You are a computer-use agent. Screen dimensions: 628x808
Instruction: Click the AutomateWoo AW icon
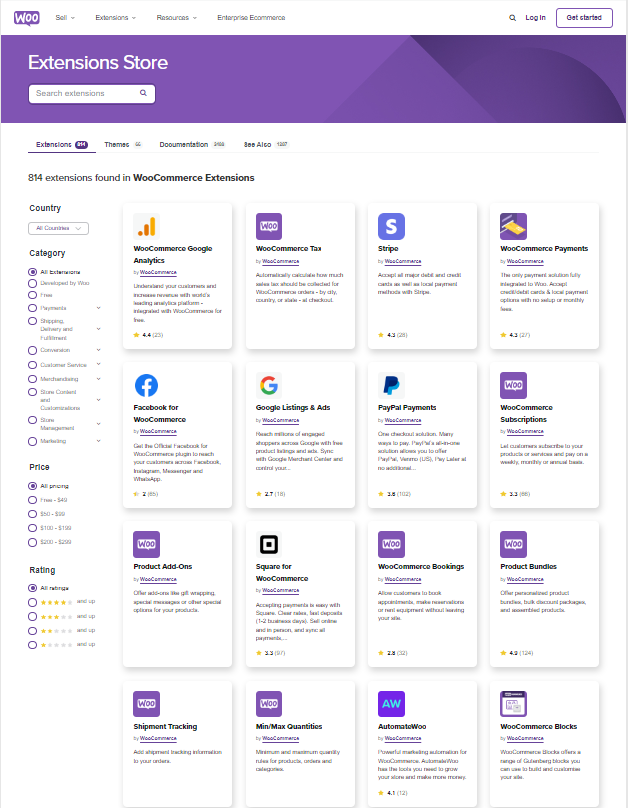point(391,704)
